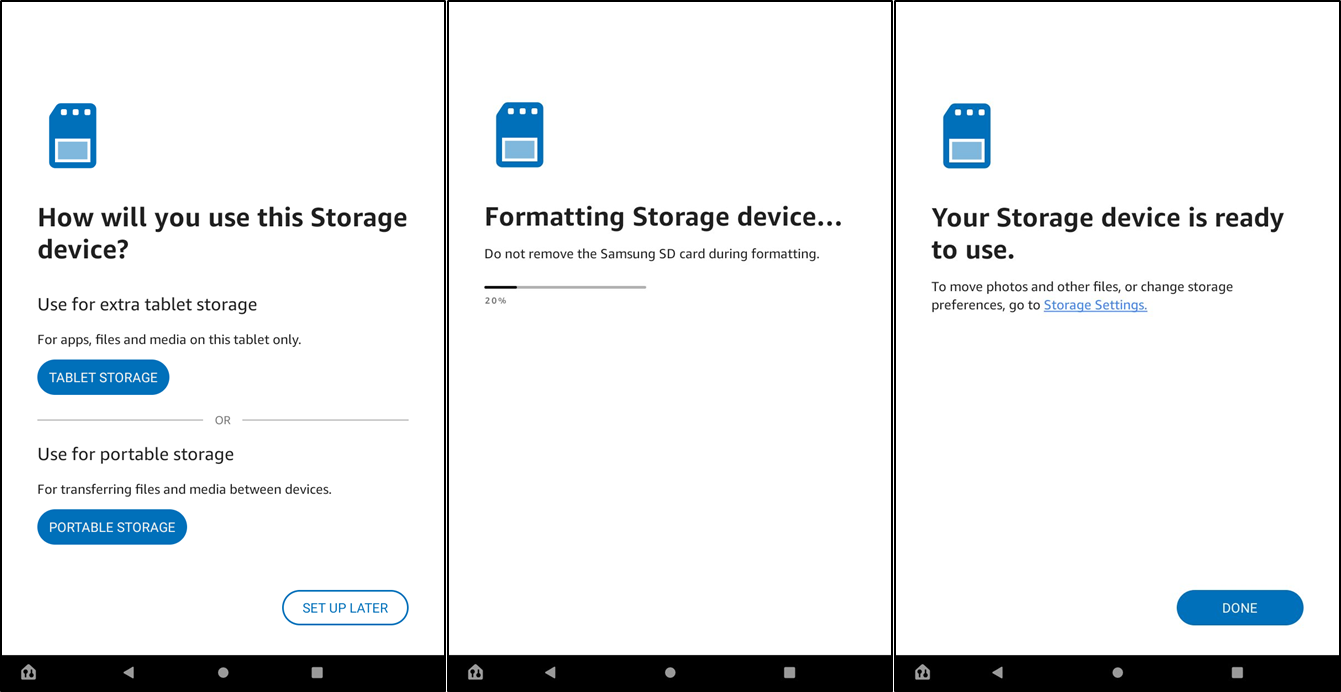This screenshot has width=1341, height=692.
Task: Click 'For apps, files and media' description
Action: (169, 340)
